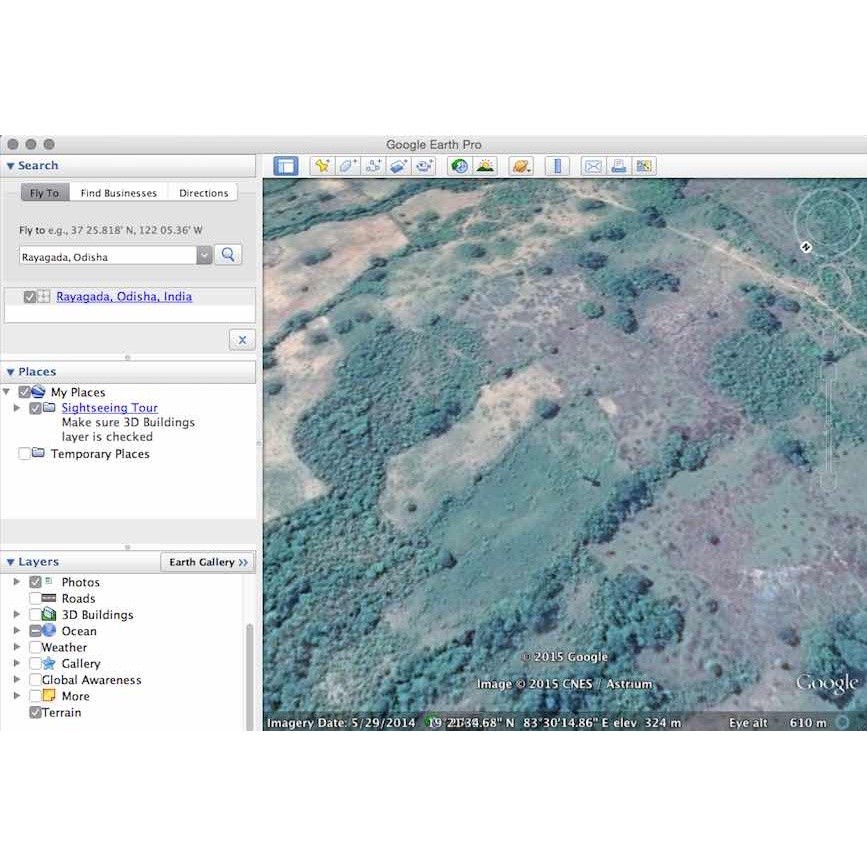Open the Earth Gallery button
This screenshot has height=867, width=867.
tap(208, 562)
